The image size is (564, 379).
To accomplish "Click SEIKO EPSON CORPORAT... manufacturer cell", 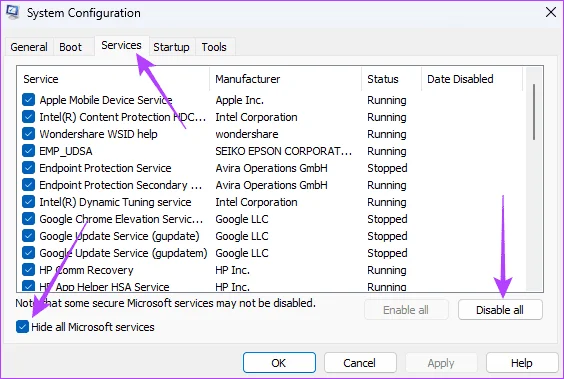I will 283,151.
